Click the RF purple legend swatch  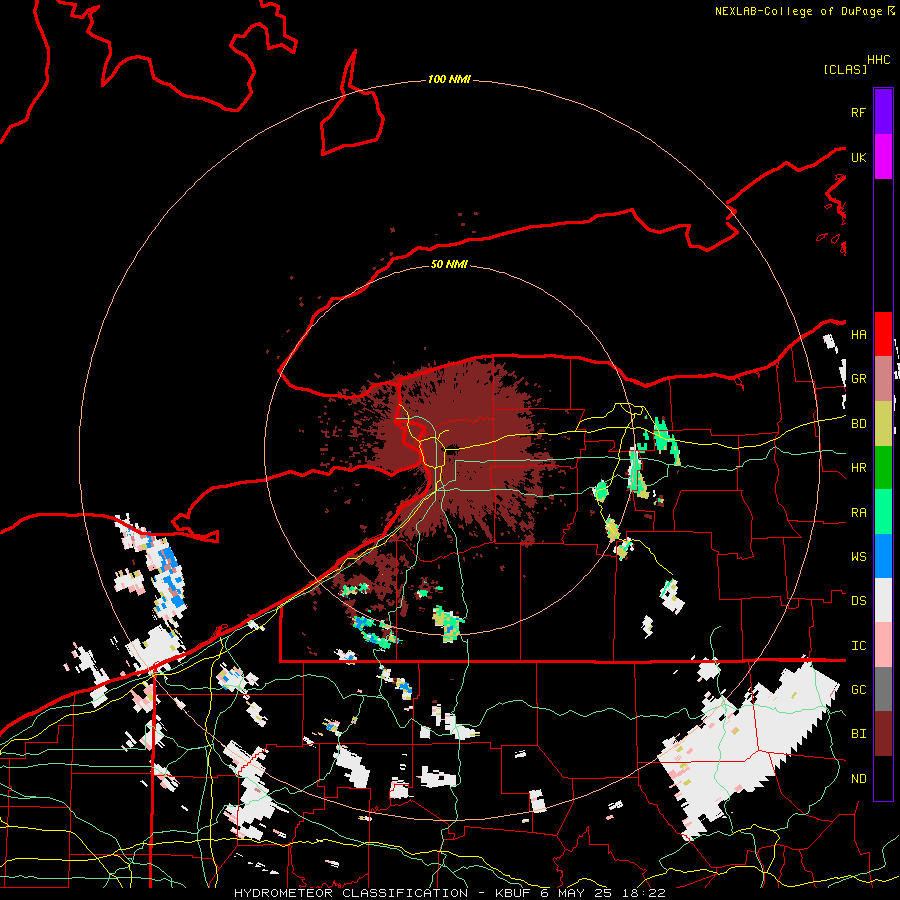(883, 112)
